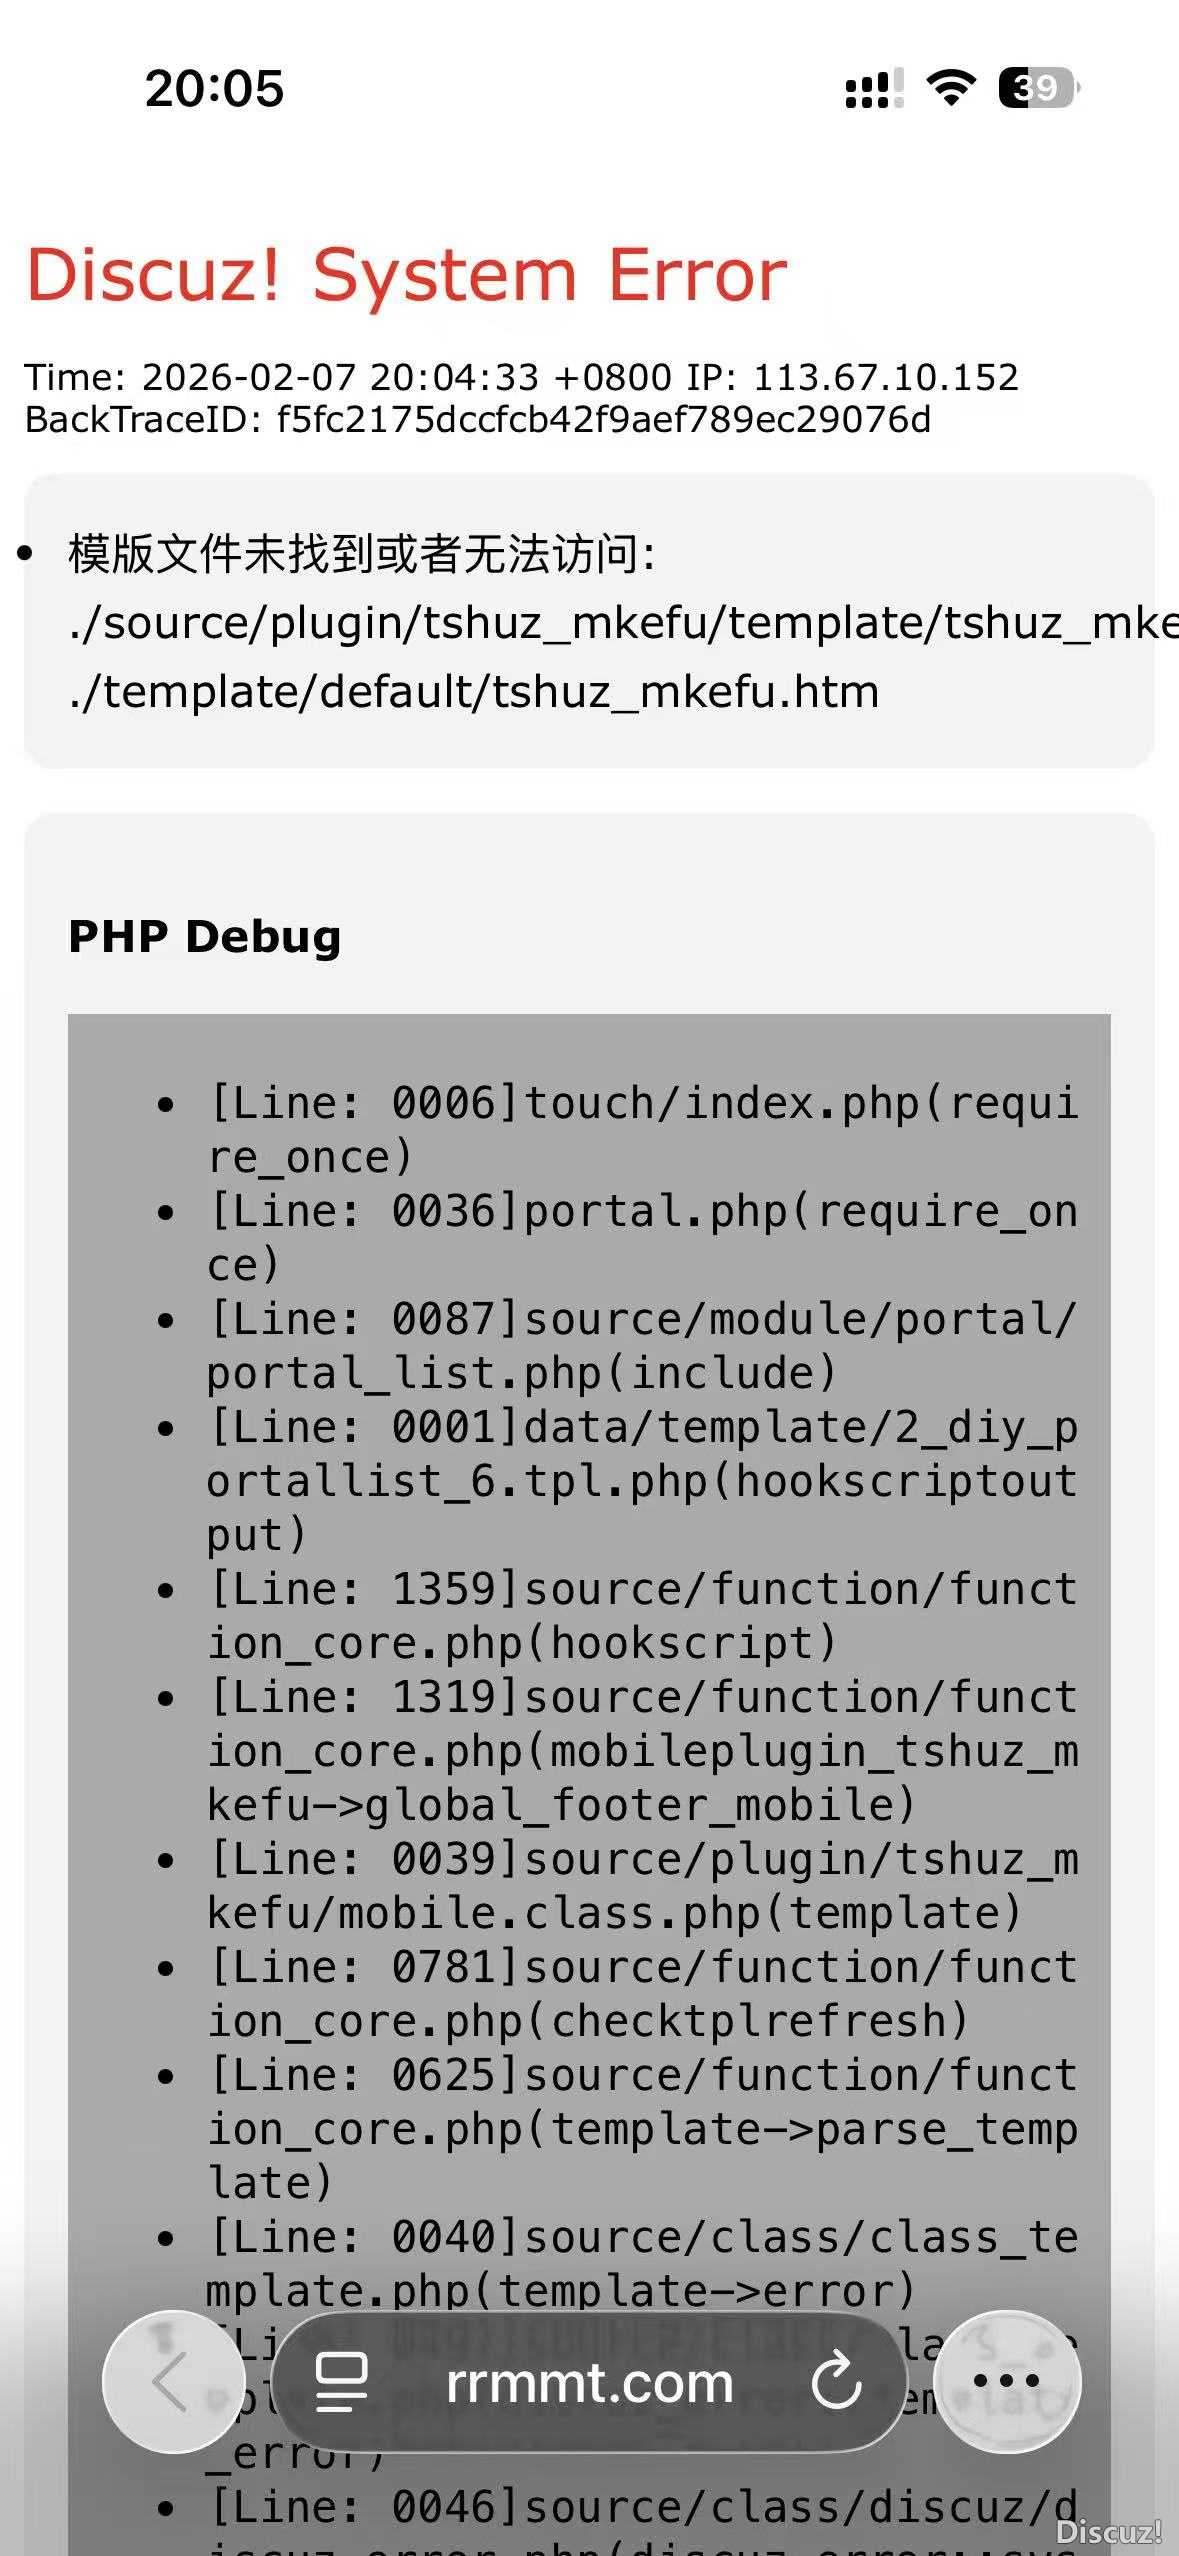1179x2556 pixels.
Task: Tap the ./source/plugin/tshuz_mkefu/template path line
Action: 620,623
